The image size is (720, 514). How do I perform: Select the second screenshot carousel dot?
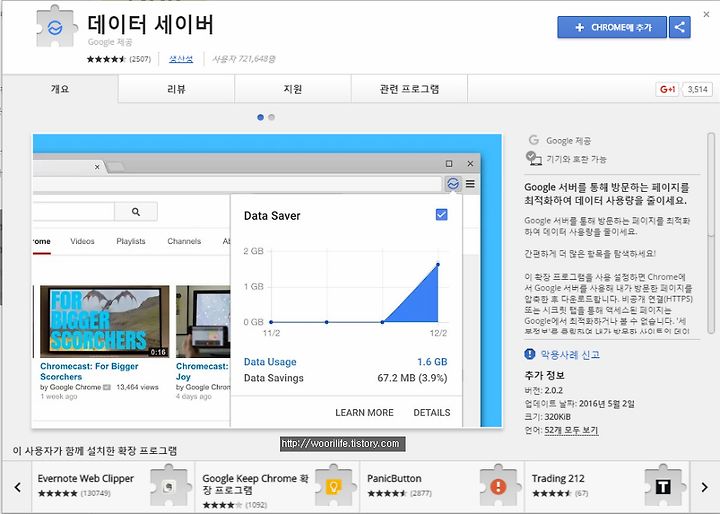(271, 117)
